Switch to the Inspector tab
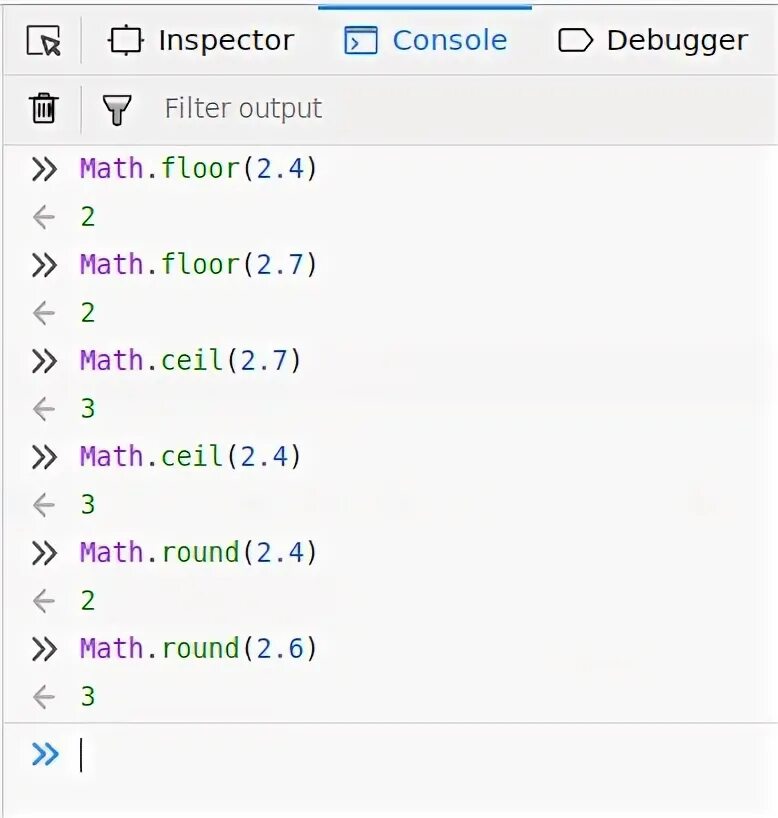Image resolution: width=778 pixels, height=818 pixels. click(x=225, y=41)
